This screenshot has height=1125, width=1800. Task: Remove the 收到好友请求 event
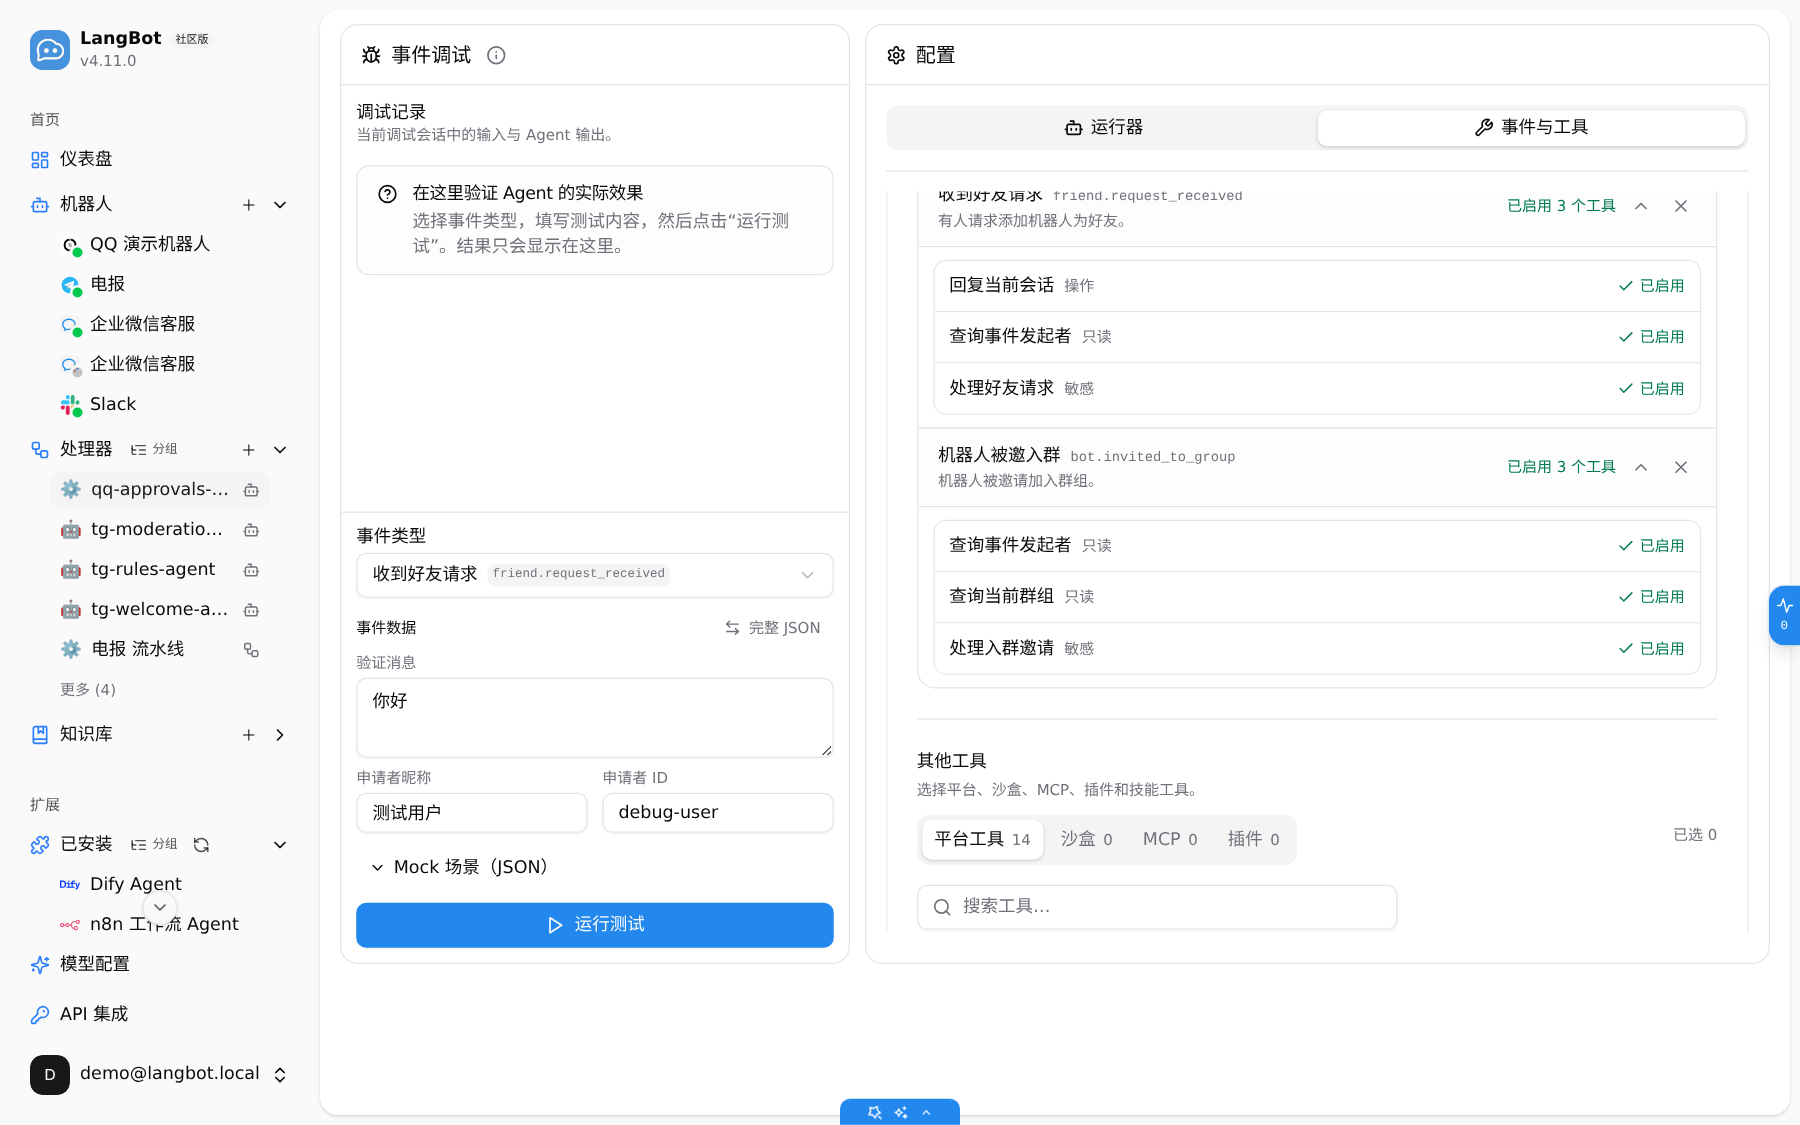1681,206
